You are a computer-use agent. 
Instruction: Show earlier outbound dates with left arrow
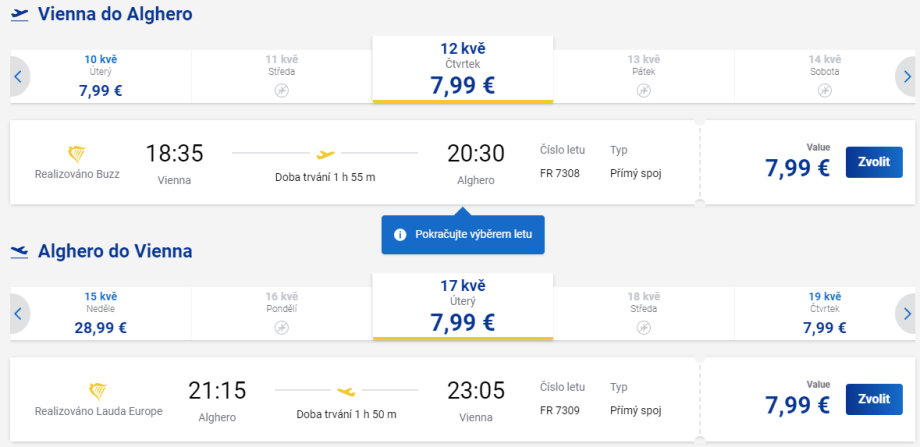[17, 76]
